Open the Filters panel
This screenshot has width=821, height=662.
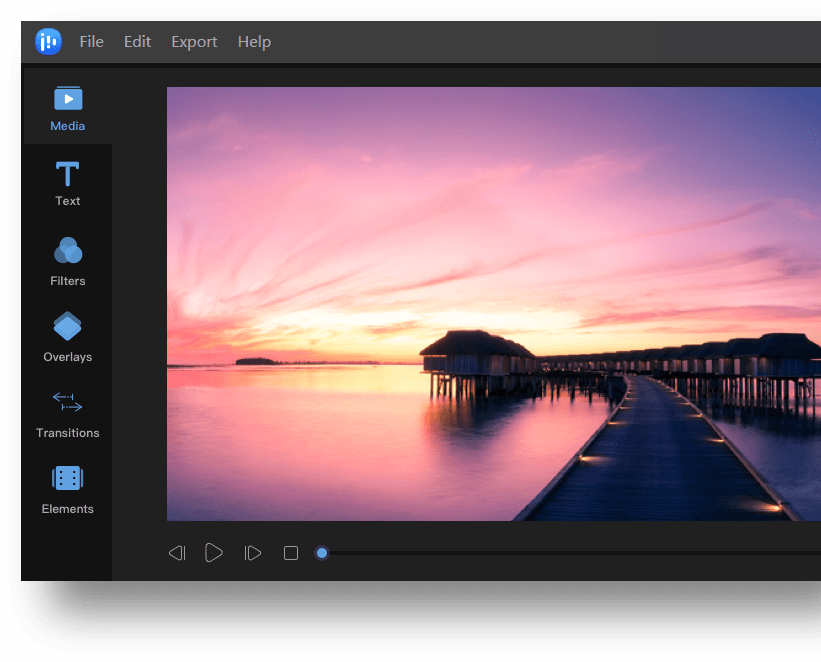(x=67, y=262)
